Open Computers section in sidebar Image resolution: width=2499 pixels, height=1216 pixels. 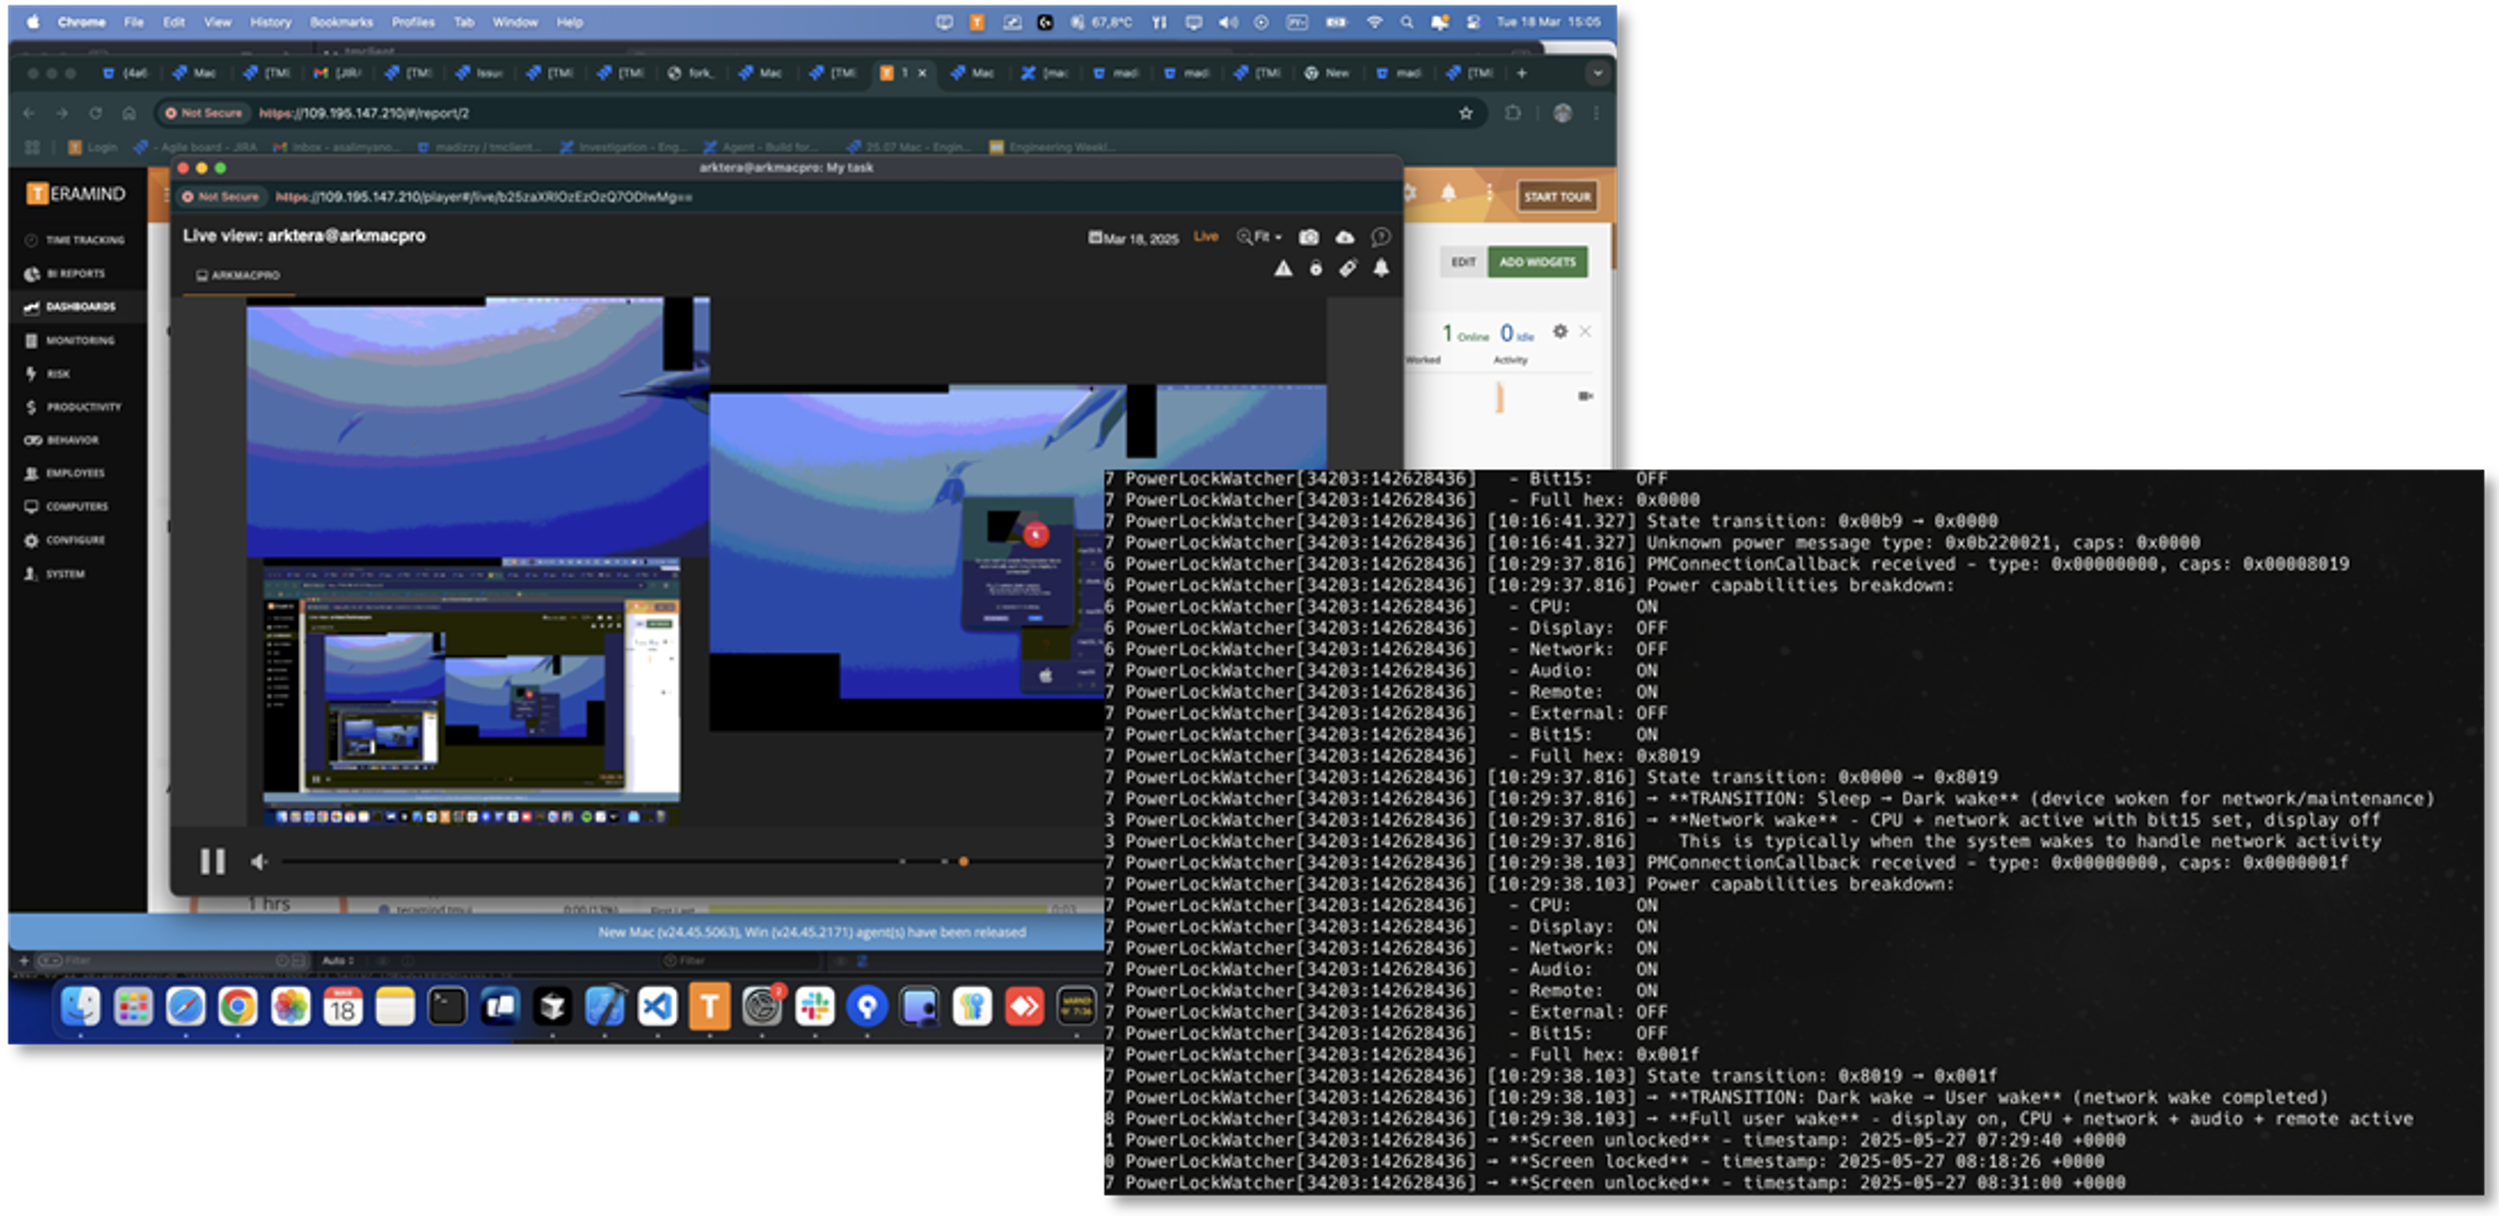click(67, 506)
